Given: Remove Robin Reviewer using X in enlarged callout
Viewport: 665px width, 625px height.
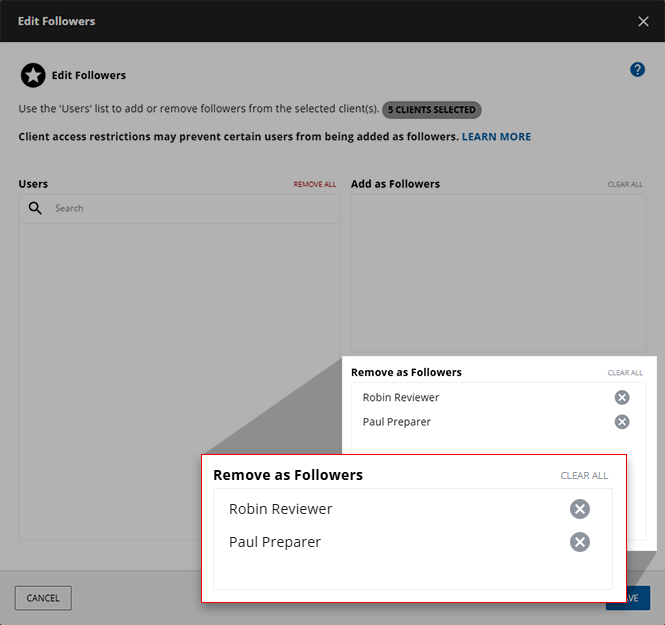Looking at the screenshot, I should pyautogui.click(x=580, y=509).
